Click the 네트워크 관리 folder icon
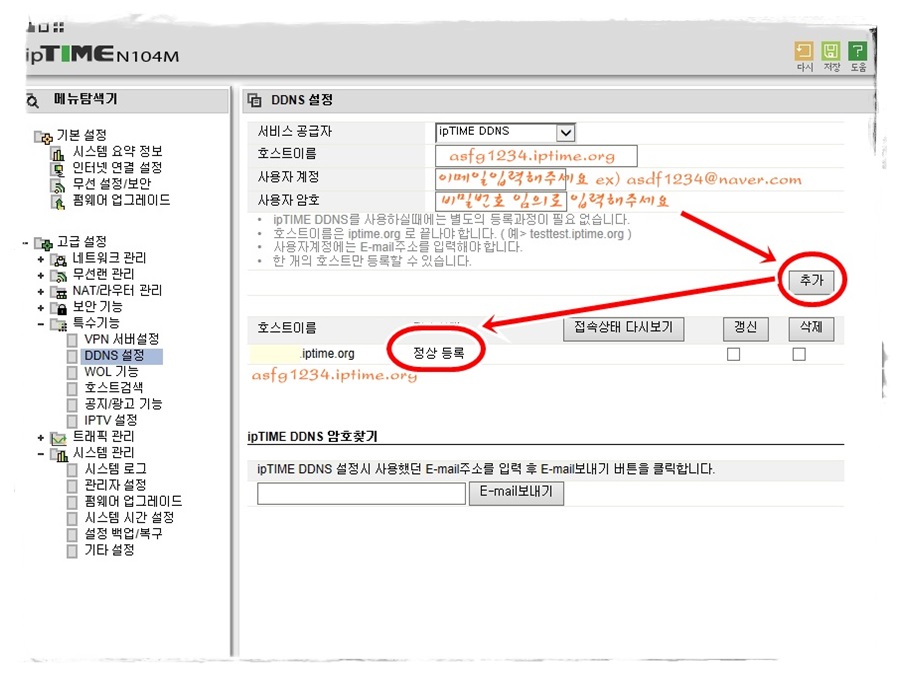 click(59, 259)
